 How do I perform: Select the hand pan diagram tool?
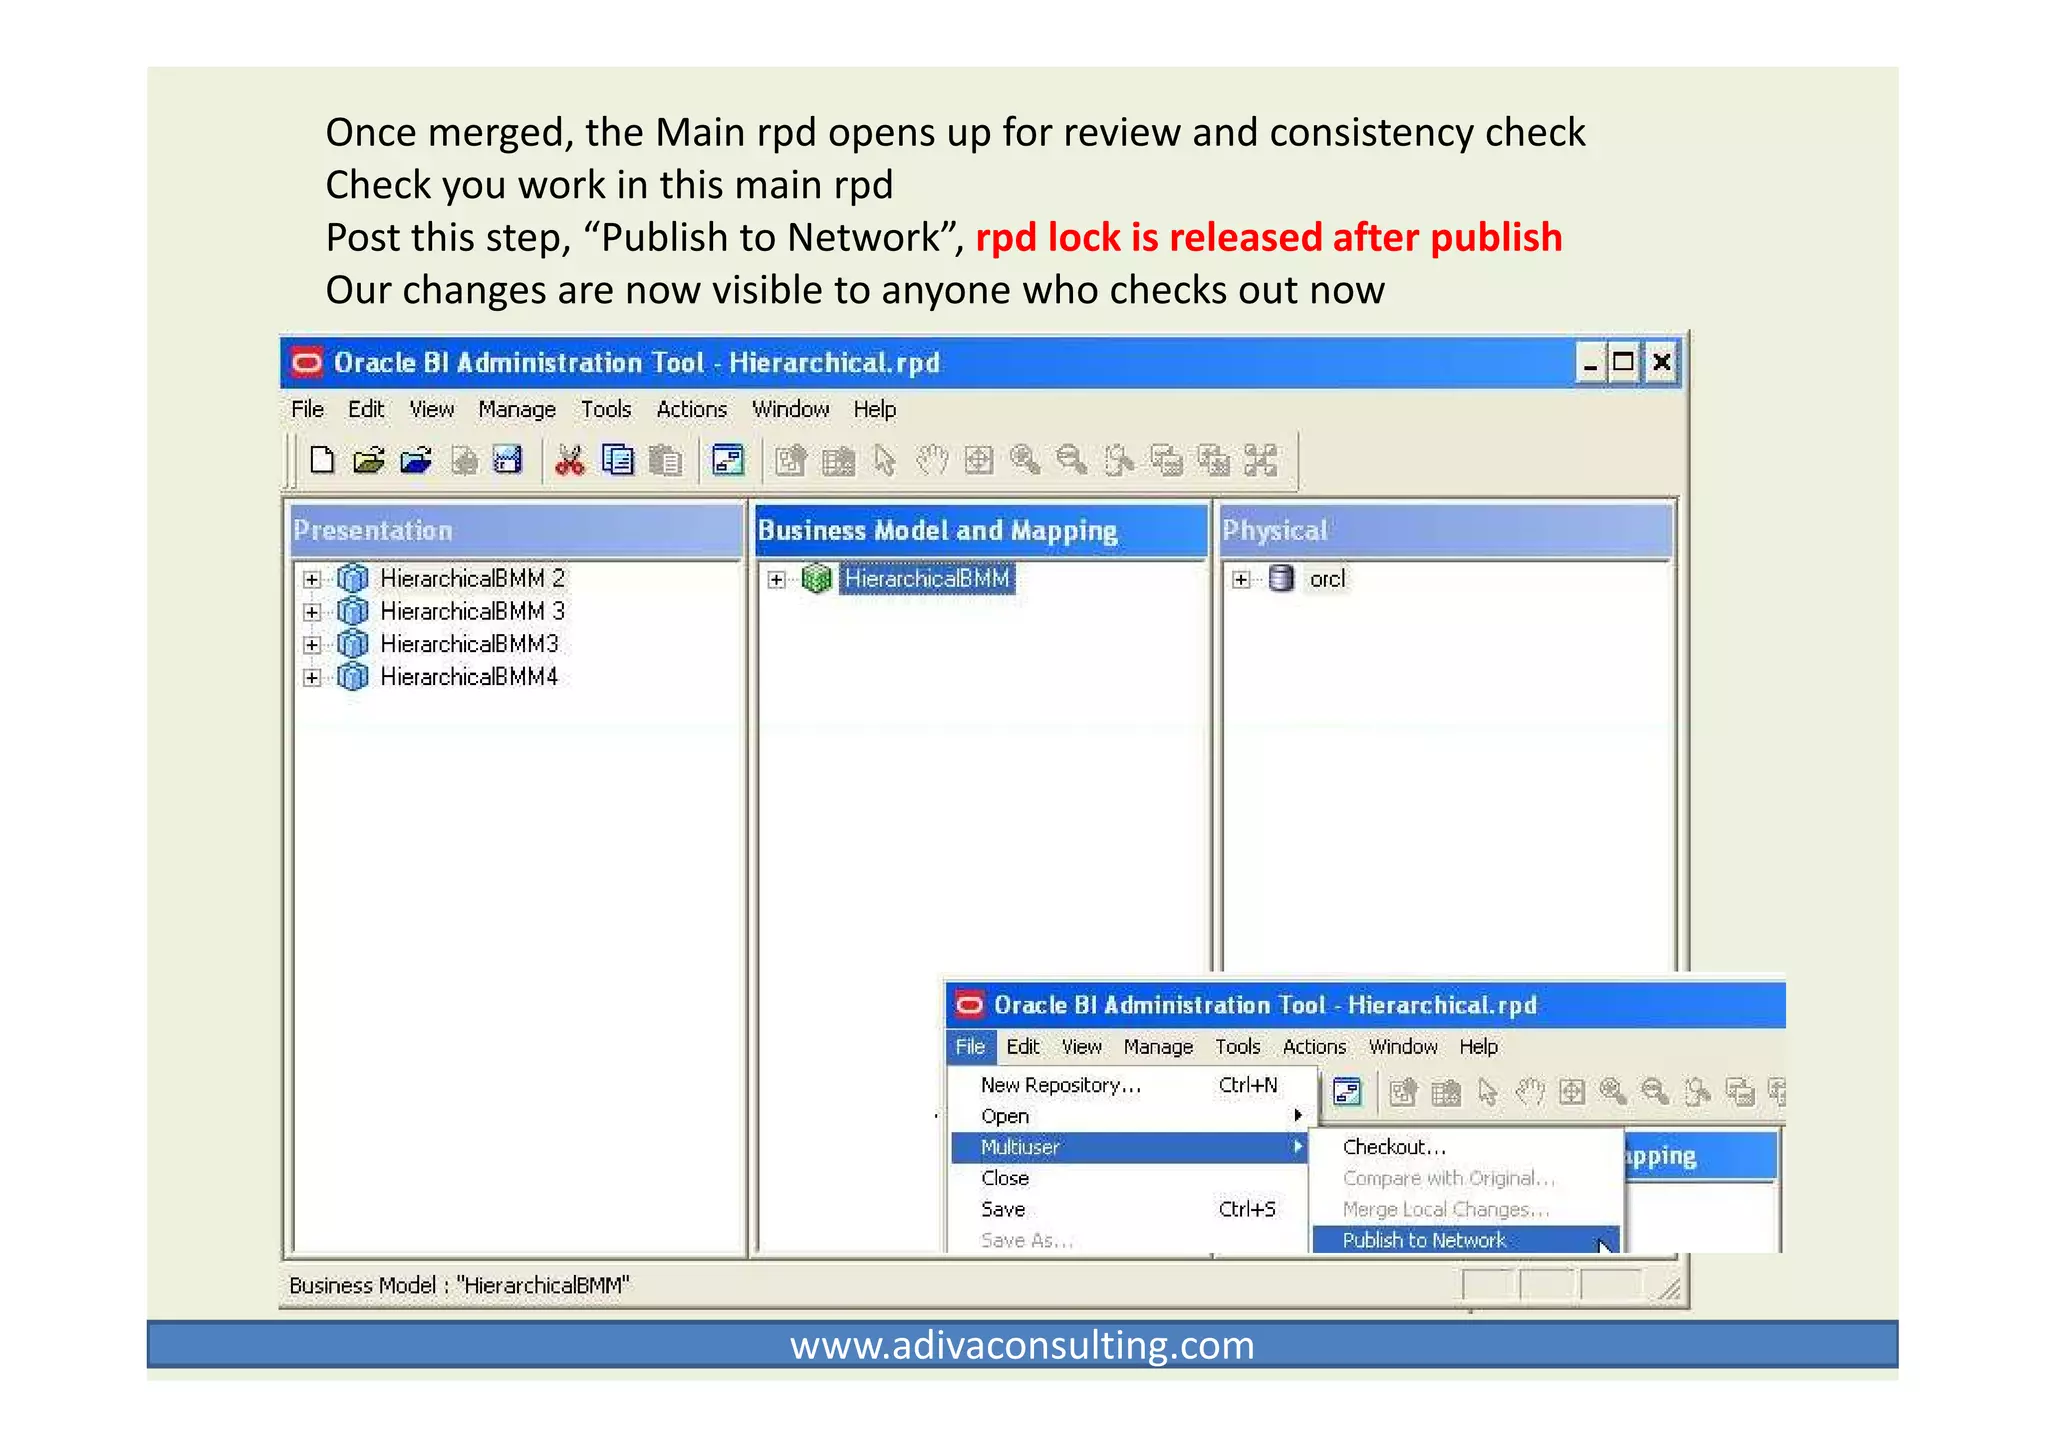tap(932, 460)
